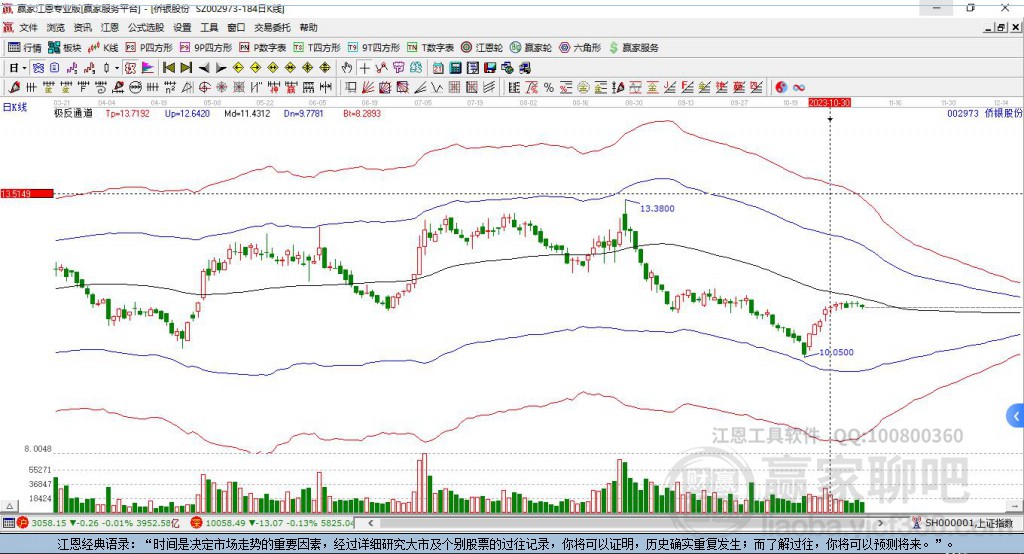This screenshot has height=554, width=1024.
Task: Toggle the 权 price adjustment icon
Action: tap(130, 68)
